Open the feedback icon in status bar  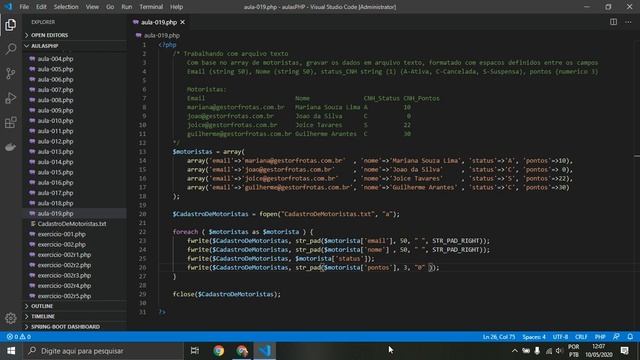tap(616, 337)
